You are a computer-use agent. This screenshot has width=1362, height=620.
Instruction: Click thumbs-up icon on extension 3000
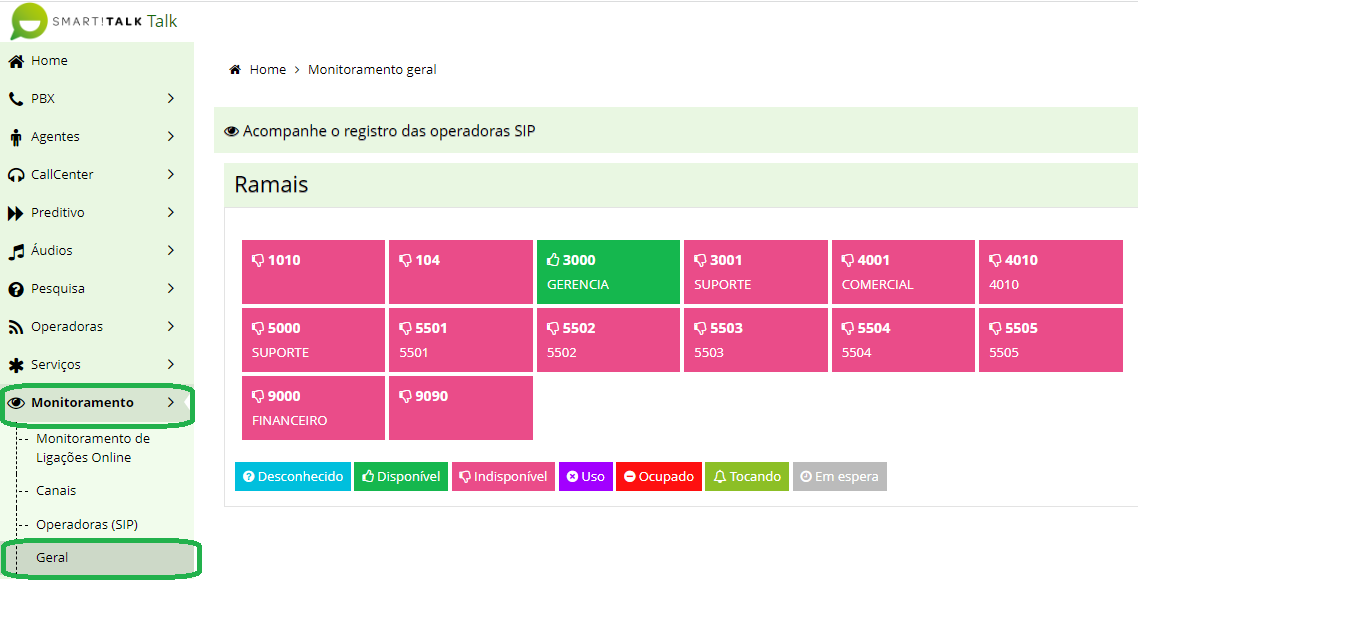[x=553, y=260]
